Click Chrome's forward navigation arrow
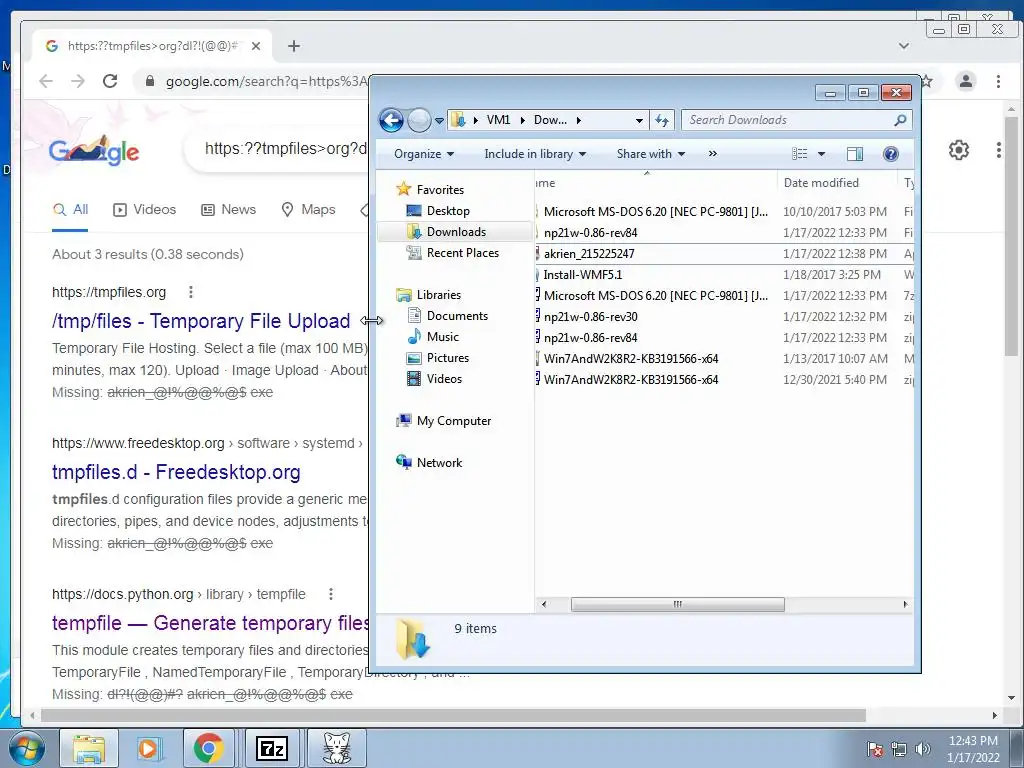This screenshot has width=1024, height=768. click(78, 81)
